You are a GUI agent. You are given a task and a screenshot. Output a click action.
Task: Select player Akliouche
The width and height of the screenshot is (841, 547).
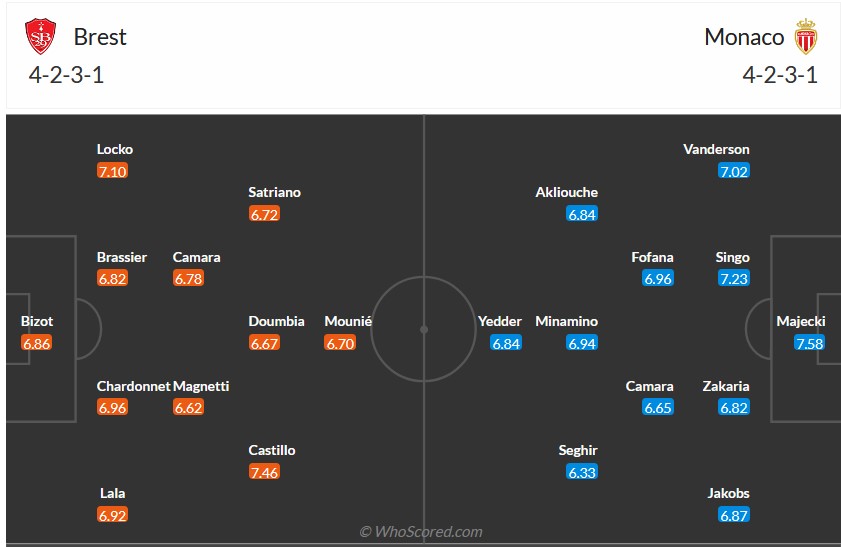(x=567, y=192)
